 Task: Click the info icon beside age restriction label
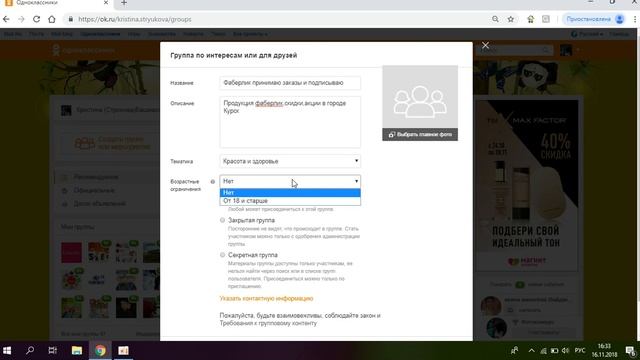click(213, 182)
